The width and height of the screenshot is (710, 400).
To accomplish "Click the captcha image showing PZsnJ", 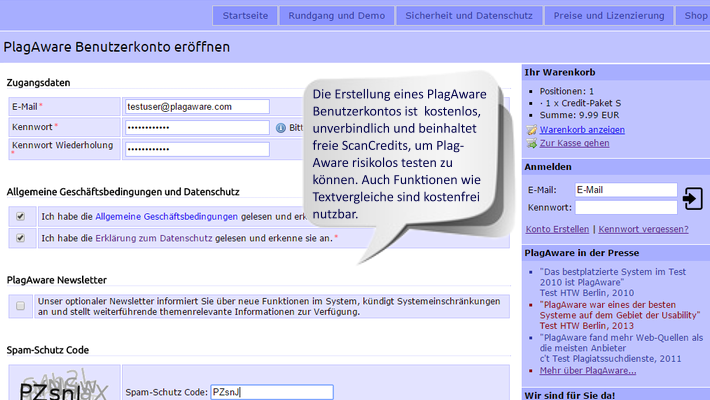I will pyautogui.click(x=64, y=384).
